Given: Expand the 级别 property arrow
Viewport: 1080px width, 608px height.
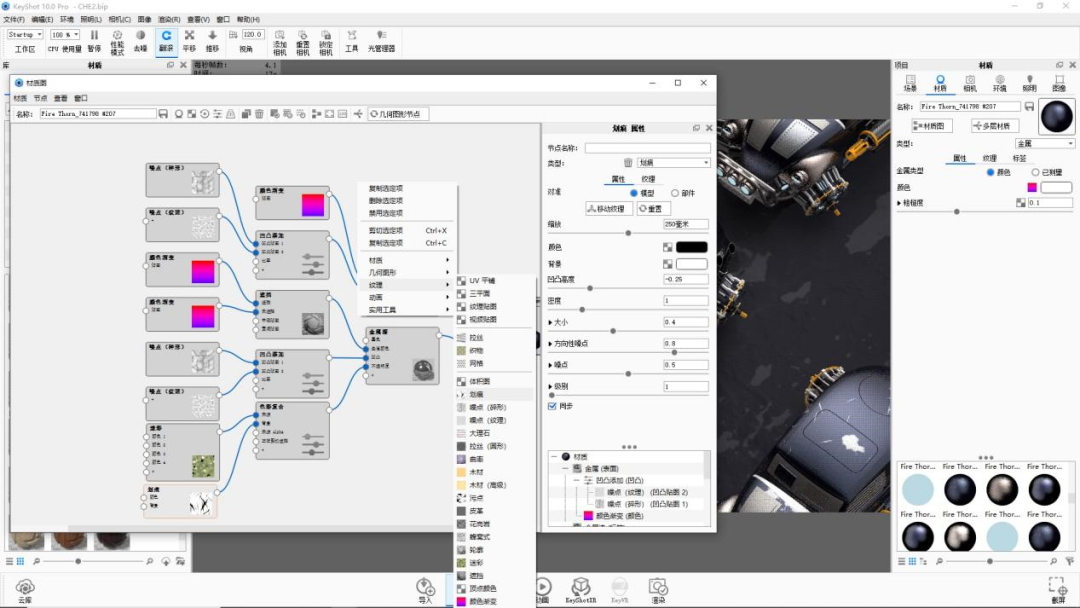Looking at the screenshot, I should [550, 386].
